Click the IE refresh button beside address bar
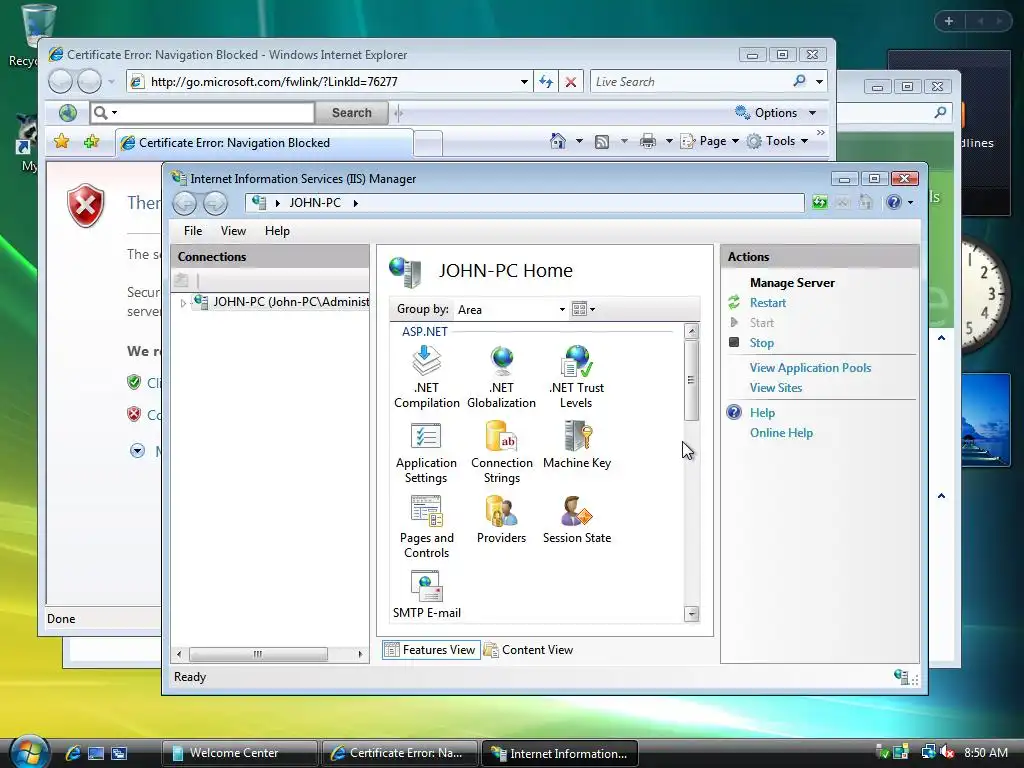 click(546, 82)
